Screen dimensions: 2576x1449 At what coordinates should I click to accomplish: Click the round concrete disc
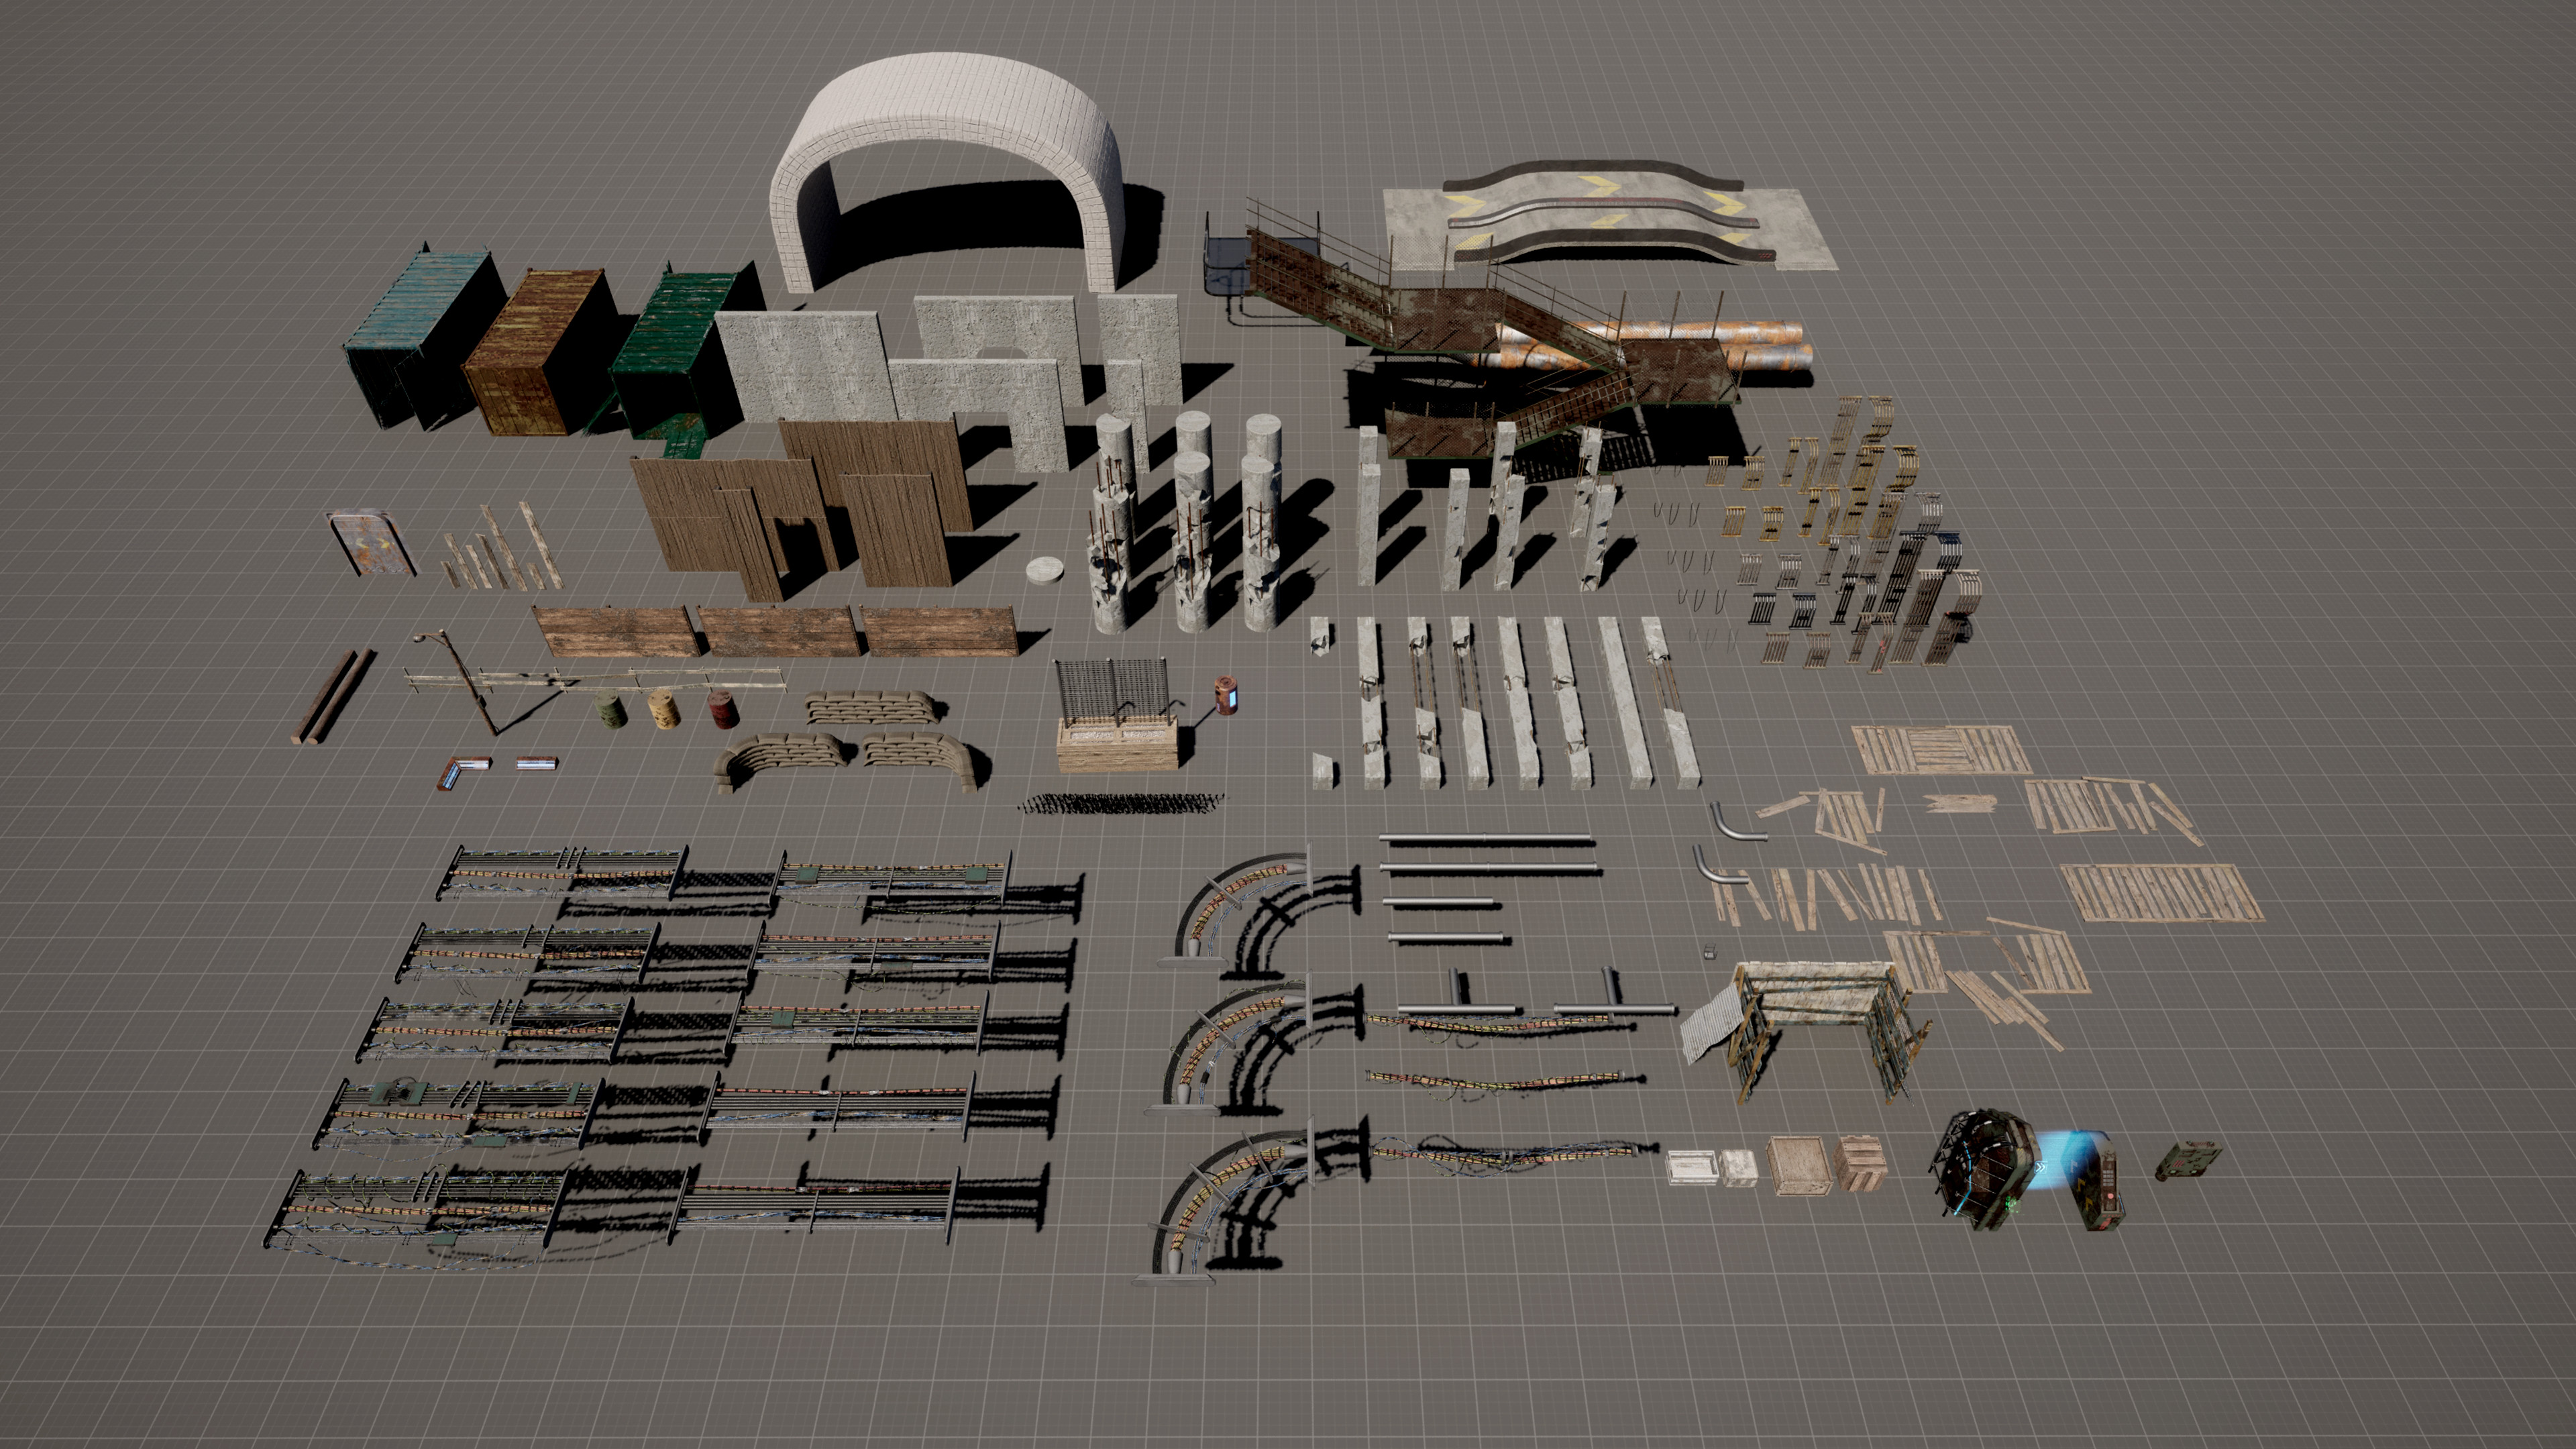1046,570
